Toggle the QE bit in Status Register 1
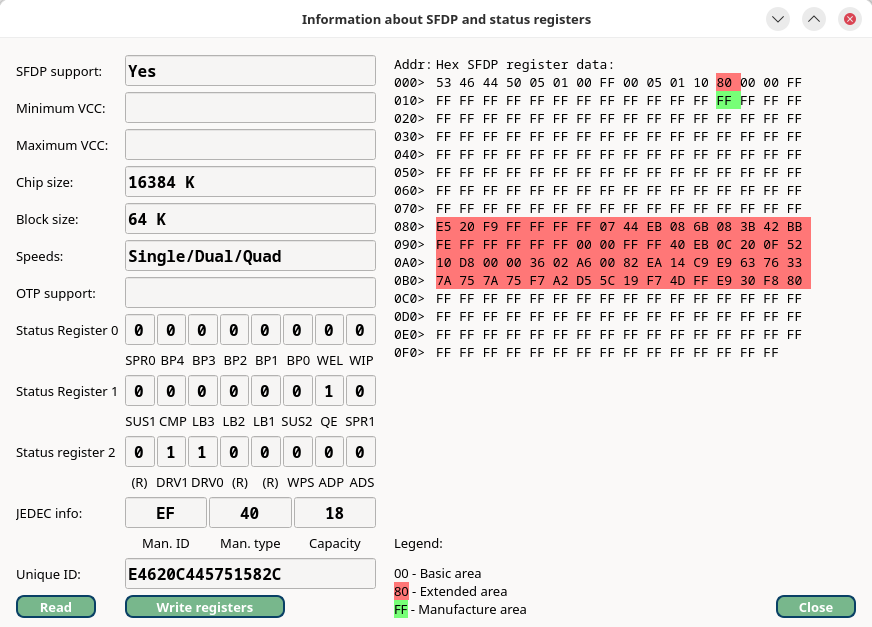Image resolution: width=872 pixels, height=627 pixels. (329, 390)
